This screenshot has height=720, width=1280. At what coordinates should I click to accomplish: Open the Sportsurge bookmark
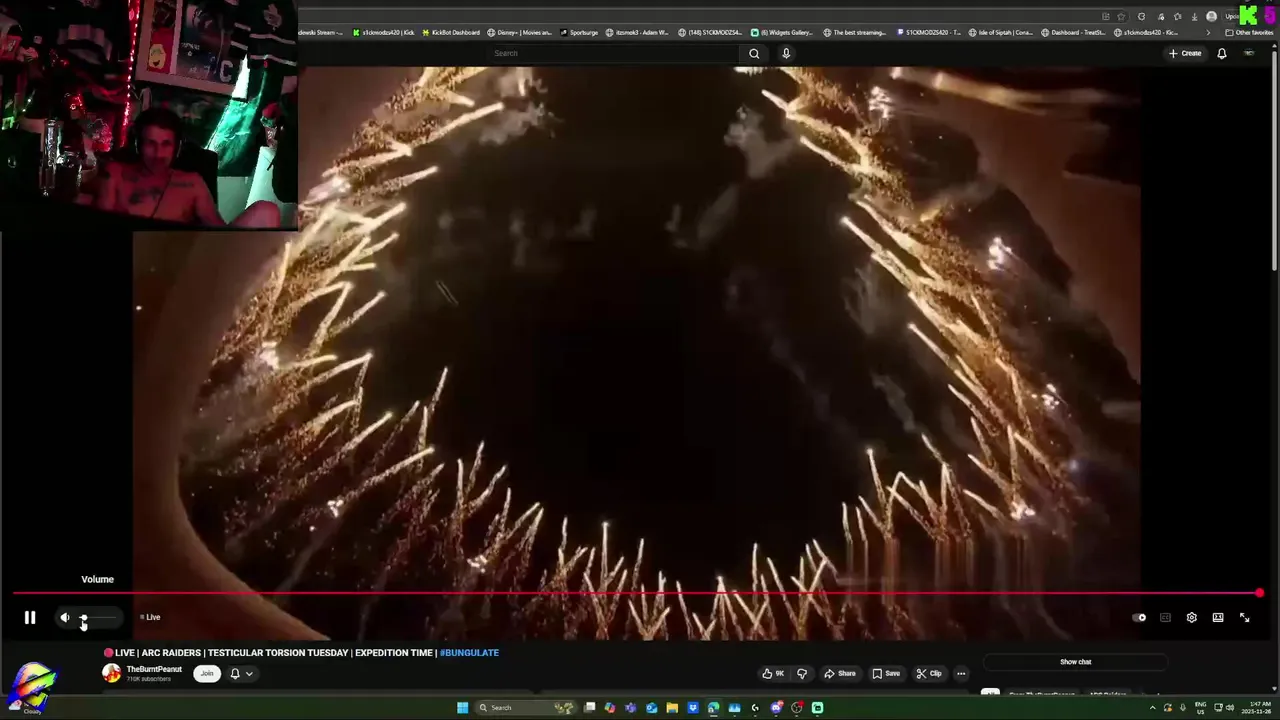pos(579,32)
